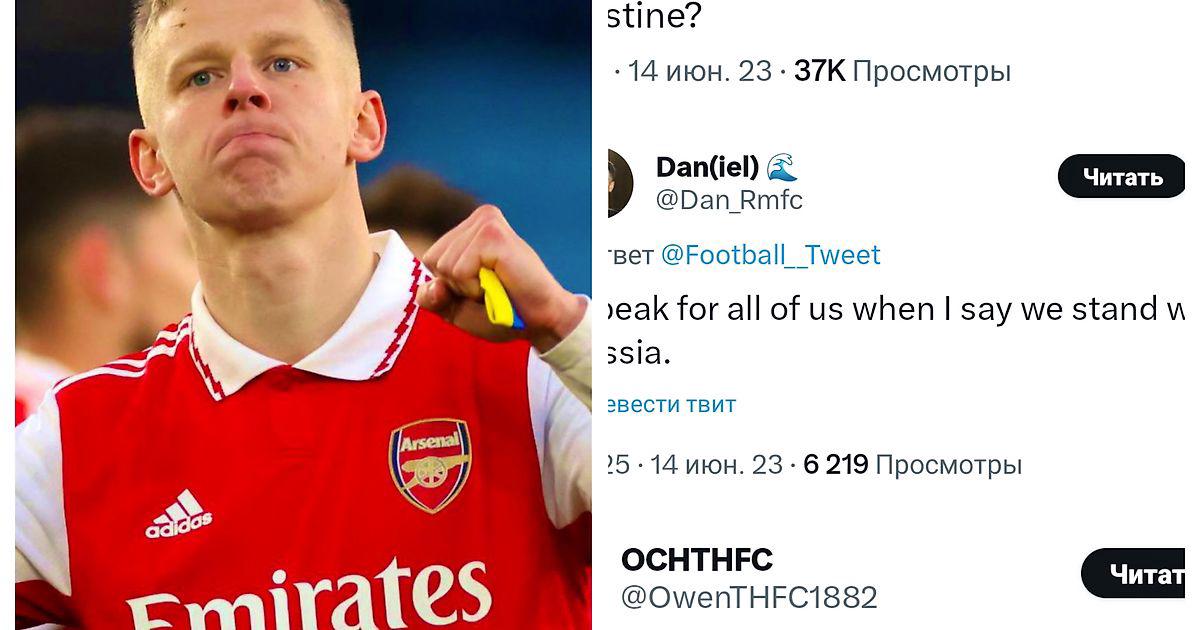The width and height of the screenshot is (1200, 630).
Task: Click the translate tweet link (Перевести твит)
Action: (x=671, y=404)
